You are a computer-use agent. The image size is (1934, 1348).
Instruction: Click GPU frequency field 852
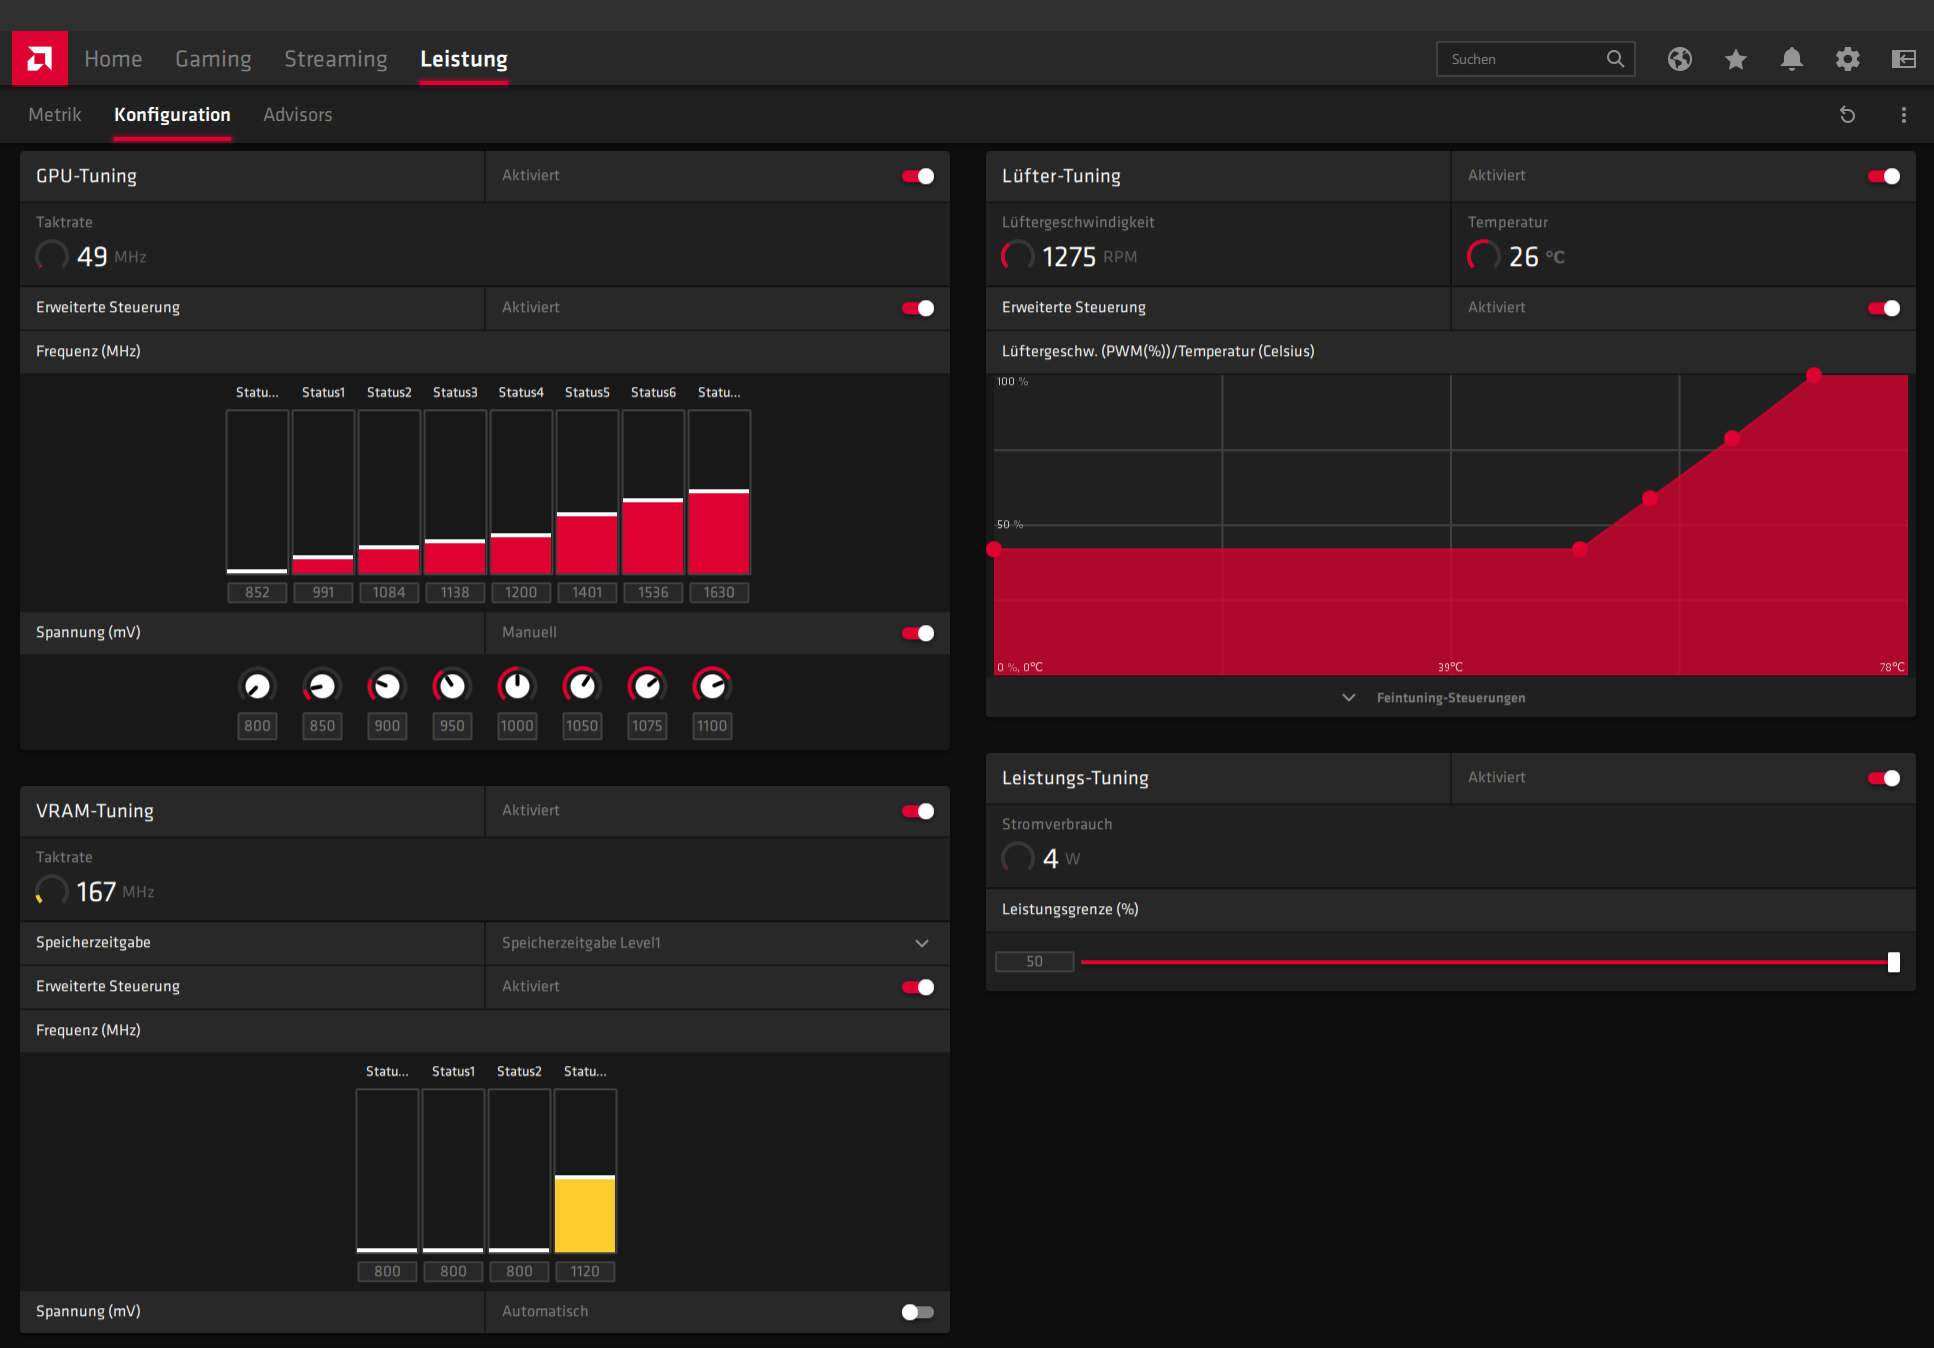257,593
